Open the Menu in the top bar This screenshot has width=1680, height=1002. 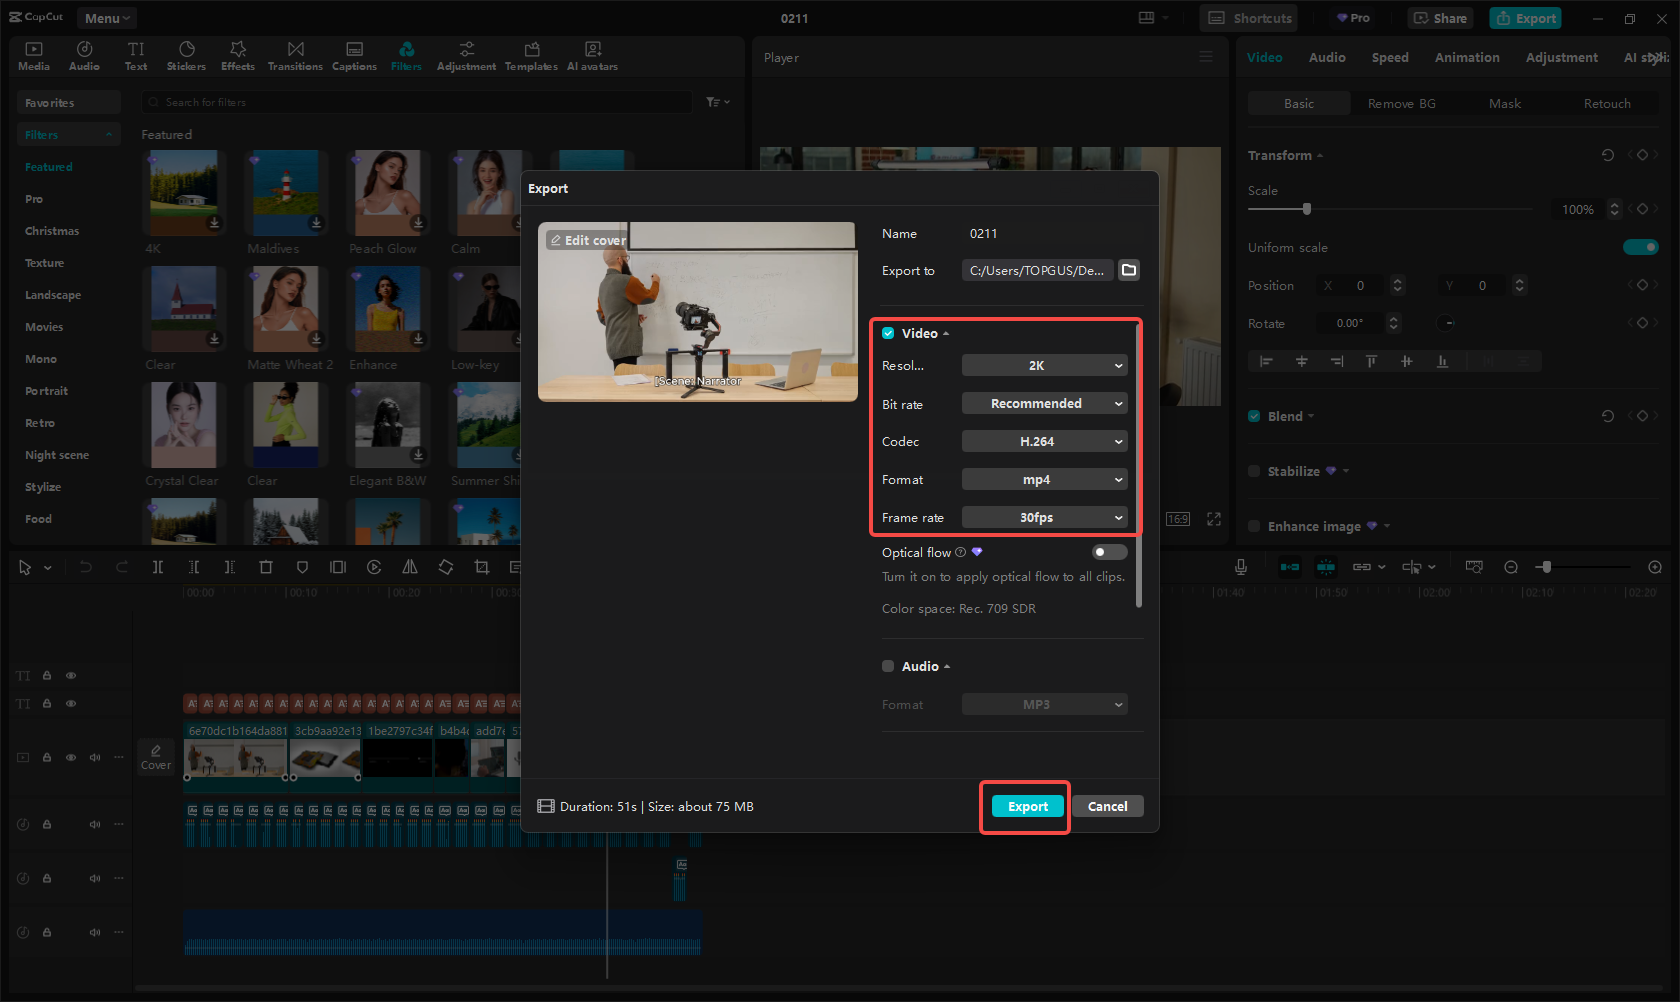click(x=106, y=17)
